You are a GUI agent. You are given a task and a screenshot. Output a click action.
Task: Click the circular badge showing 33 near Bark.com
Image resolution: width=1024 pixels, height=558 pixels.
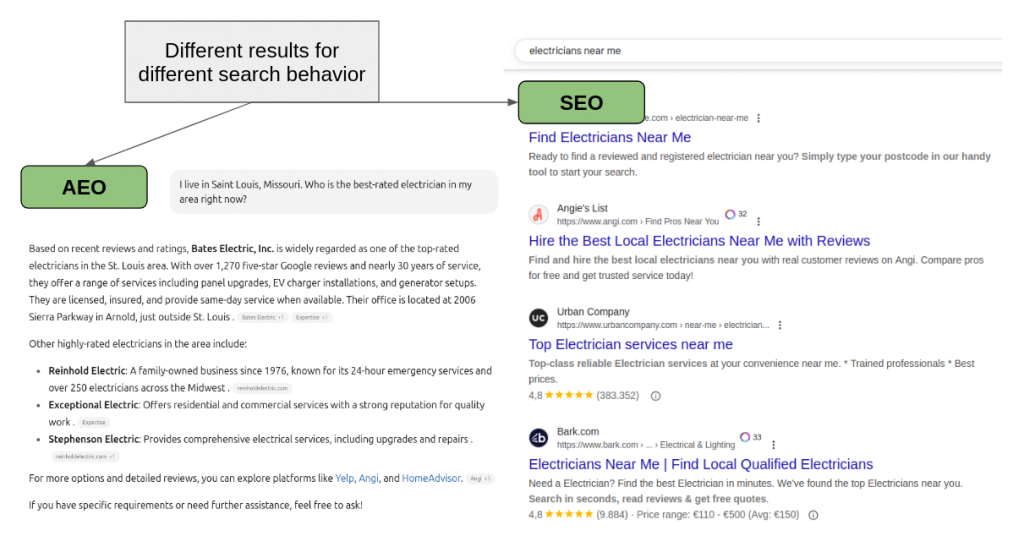[751, 437]
